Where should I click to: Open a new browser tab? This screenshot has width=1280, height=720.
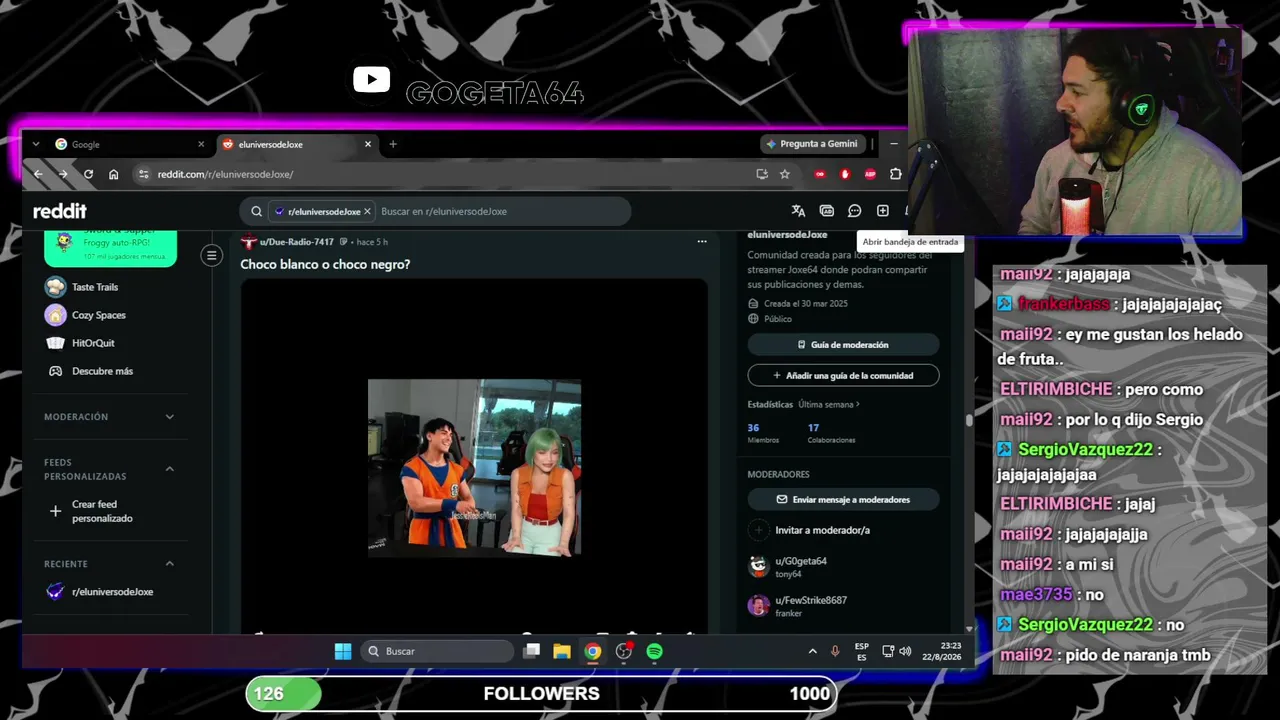pos(393,144)
